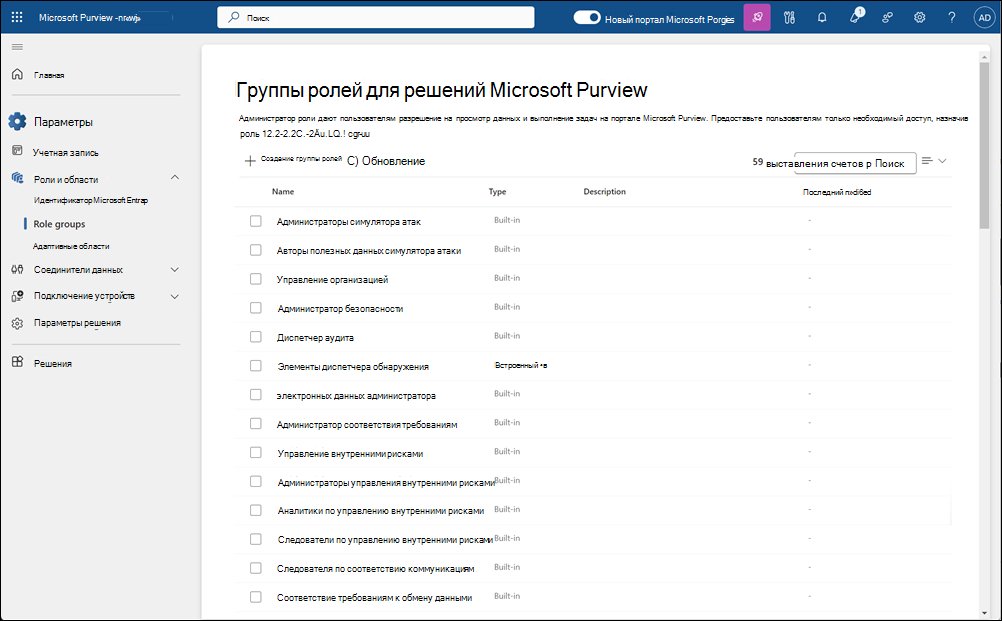Click the plus icon for creating role group
The width and height of the screenshot is (1002, 621).
tap(250, 161)
